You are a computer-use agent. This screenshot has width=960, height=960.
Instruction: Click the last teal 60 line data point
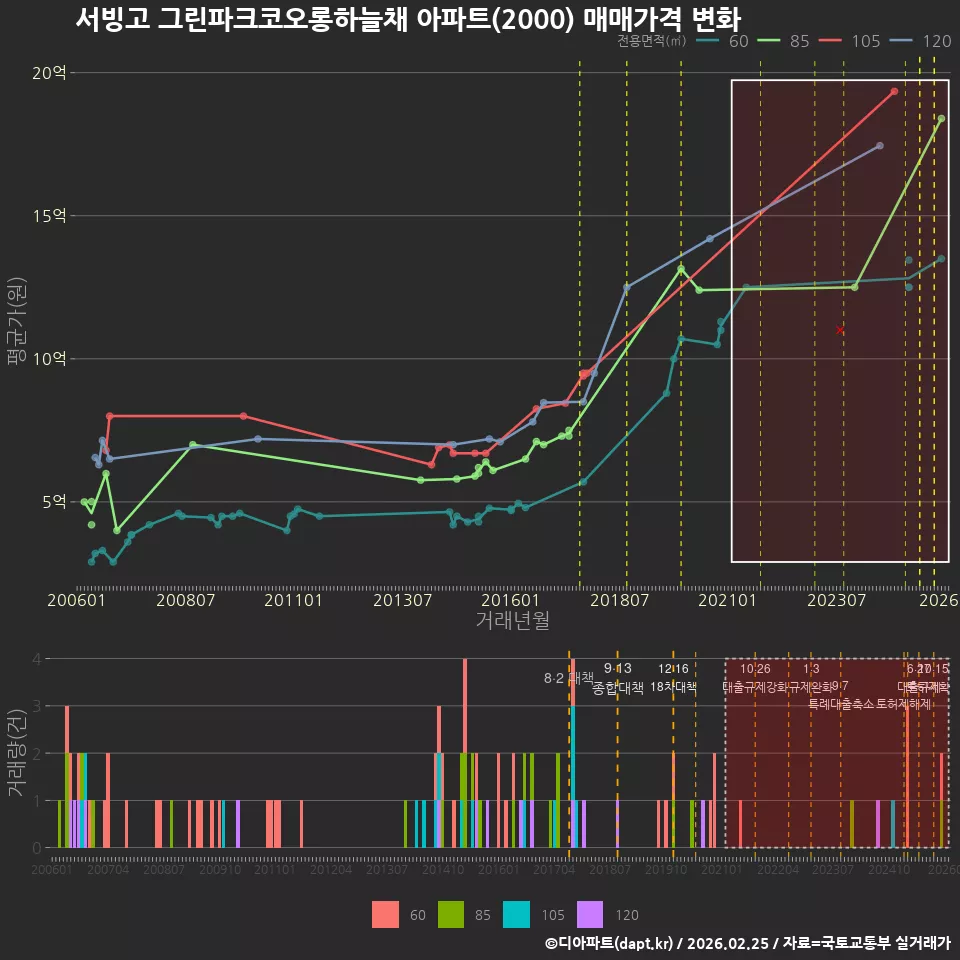click(x=941, y=259)
